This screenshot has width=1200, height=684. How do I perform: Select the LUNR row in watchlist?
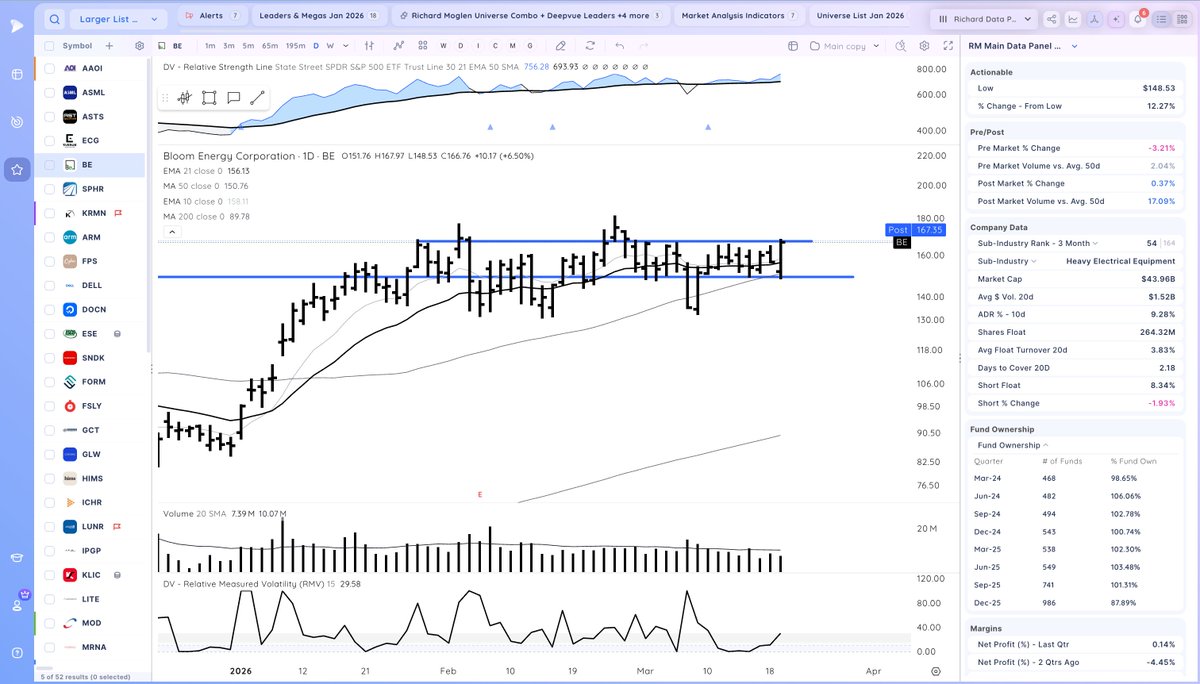coord(90,526)
